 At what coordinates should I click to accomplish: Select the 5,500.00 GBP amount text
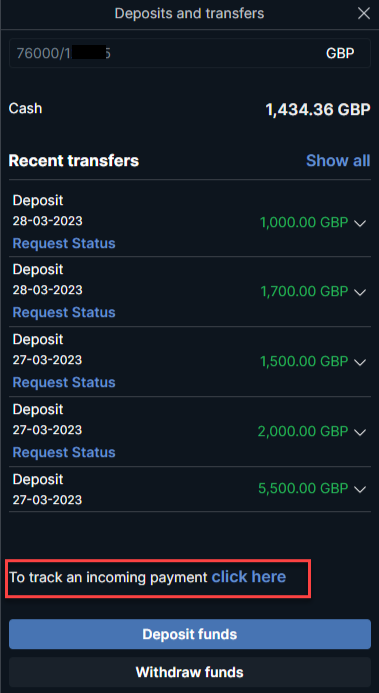click(x=303, y=489)
